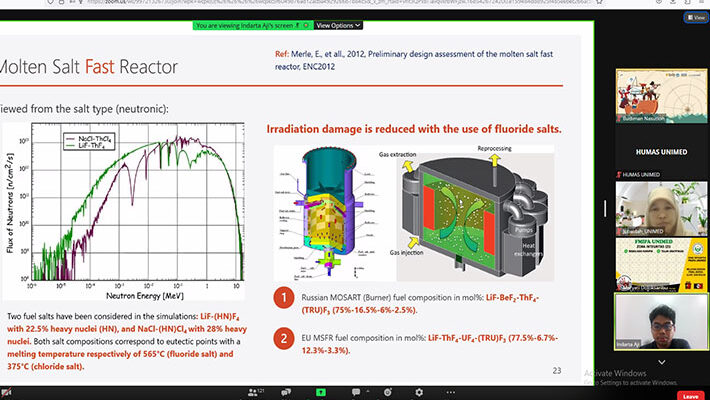
Task: Select Budiman Nasution's video tile
Action: pos(654,97)
